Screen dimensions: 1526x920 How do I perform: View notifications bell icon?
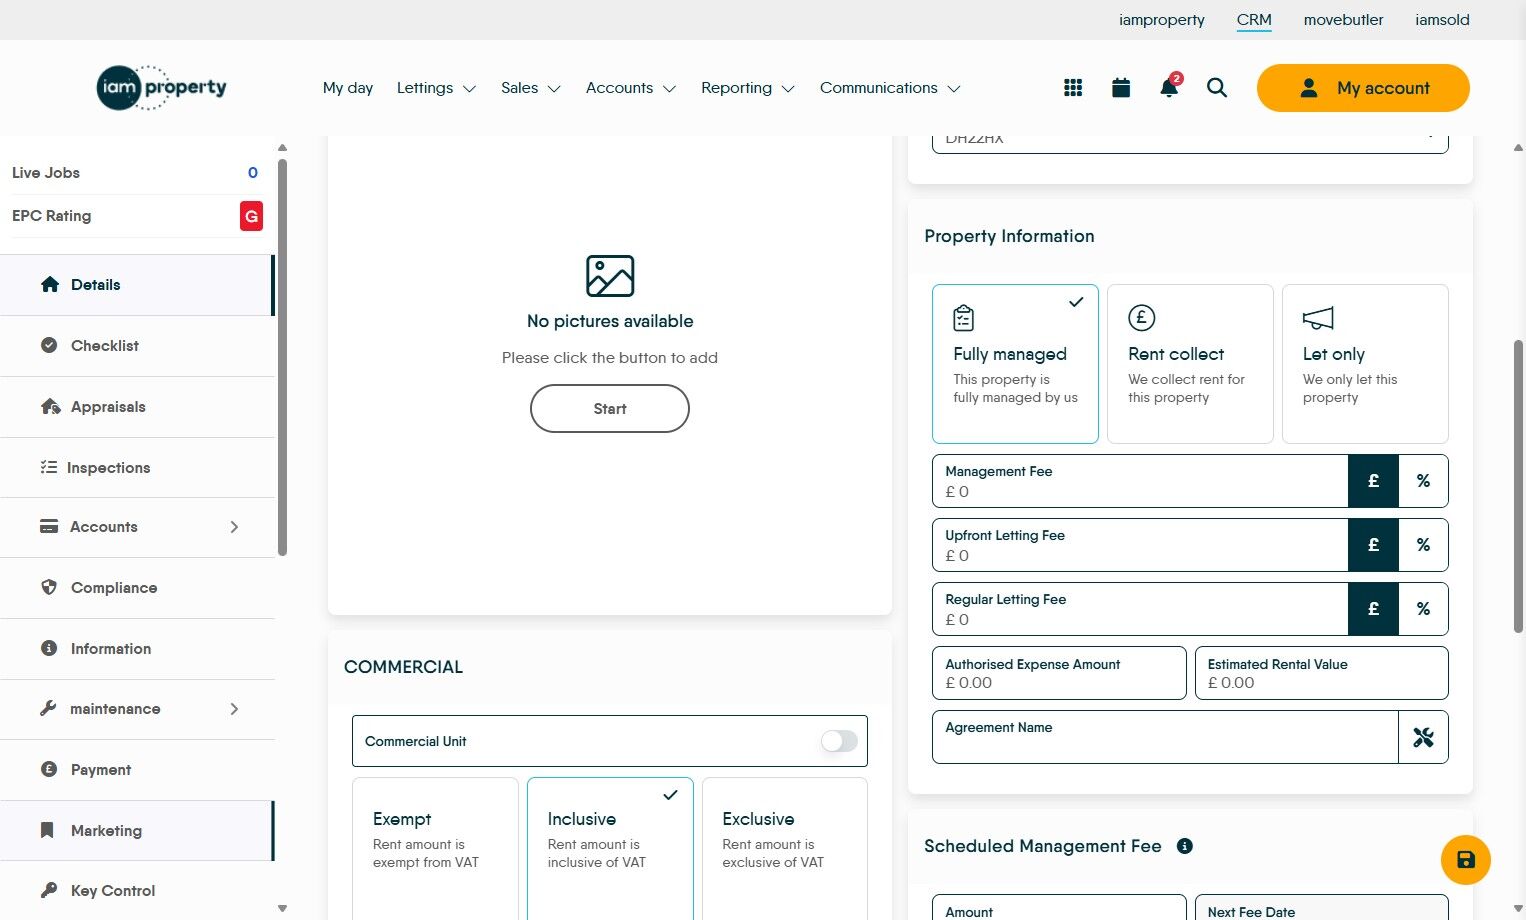pos(1169,87)
